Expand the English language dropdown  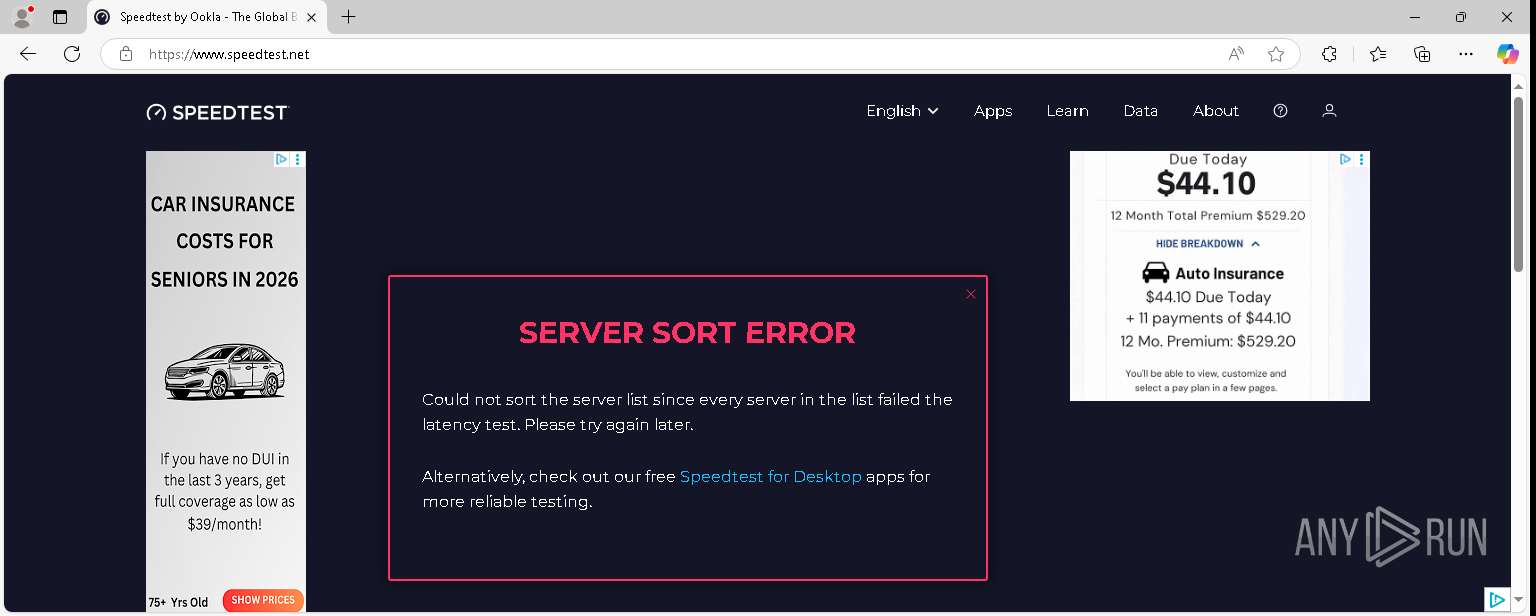point(902,111)
